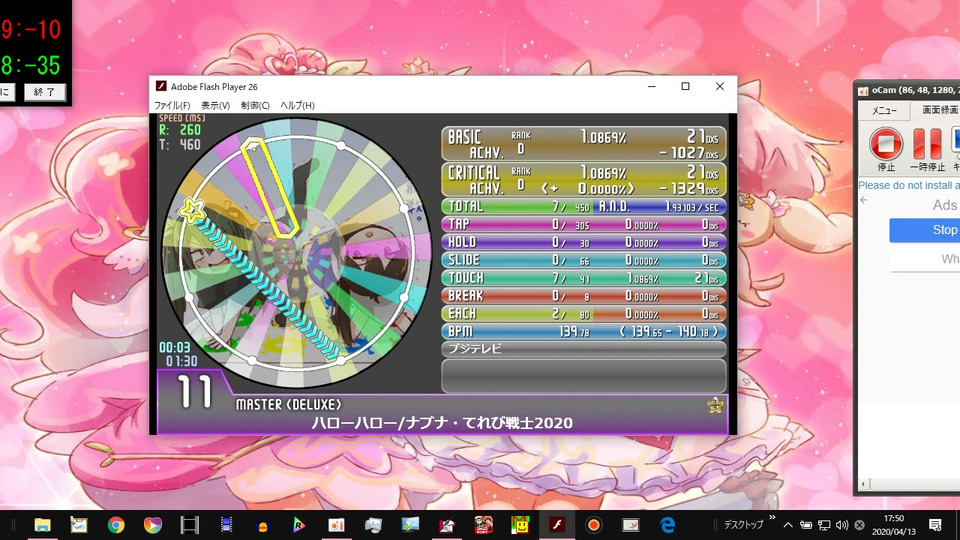Switch to the メニュー tab in oCam
Screen dimensions: 960x540
point(884,110)
